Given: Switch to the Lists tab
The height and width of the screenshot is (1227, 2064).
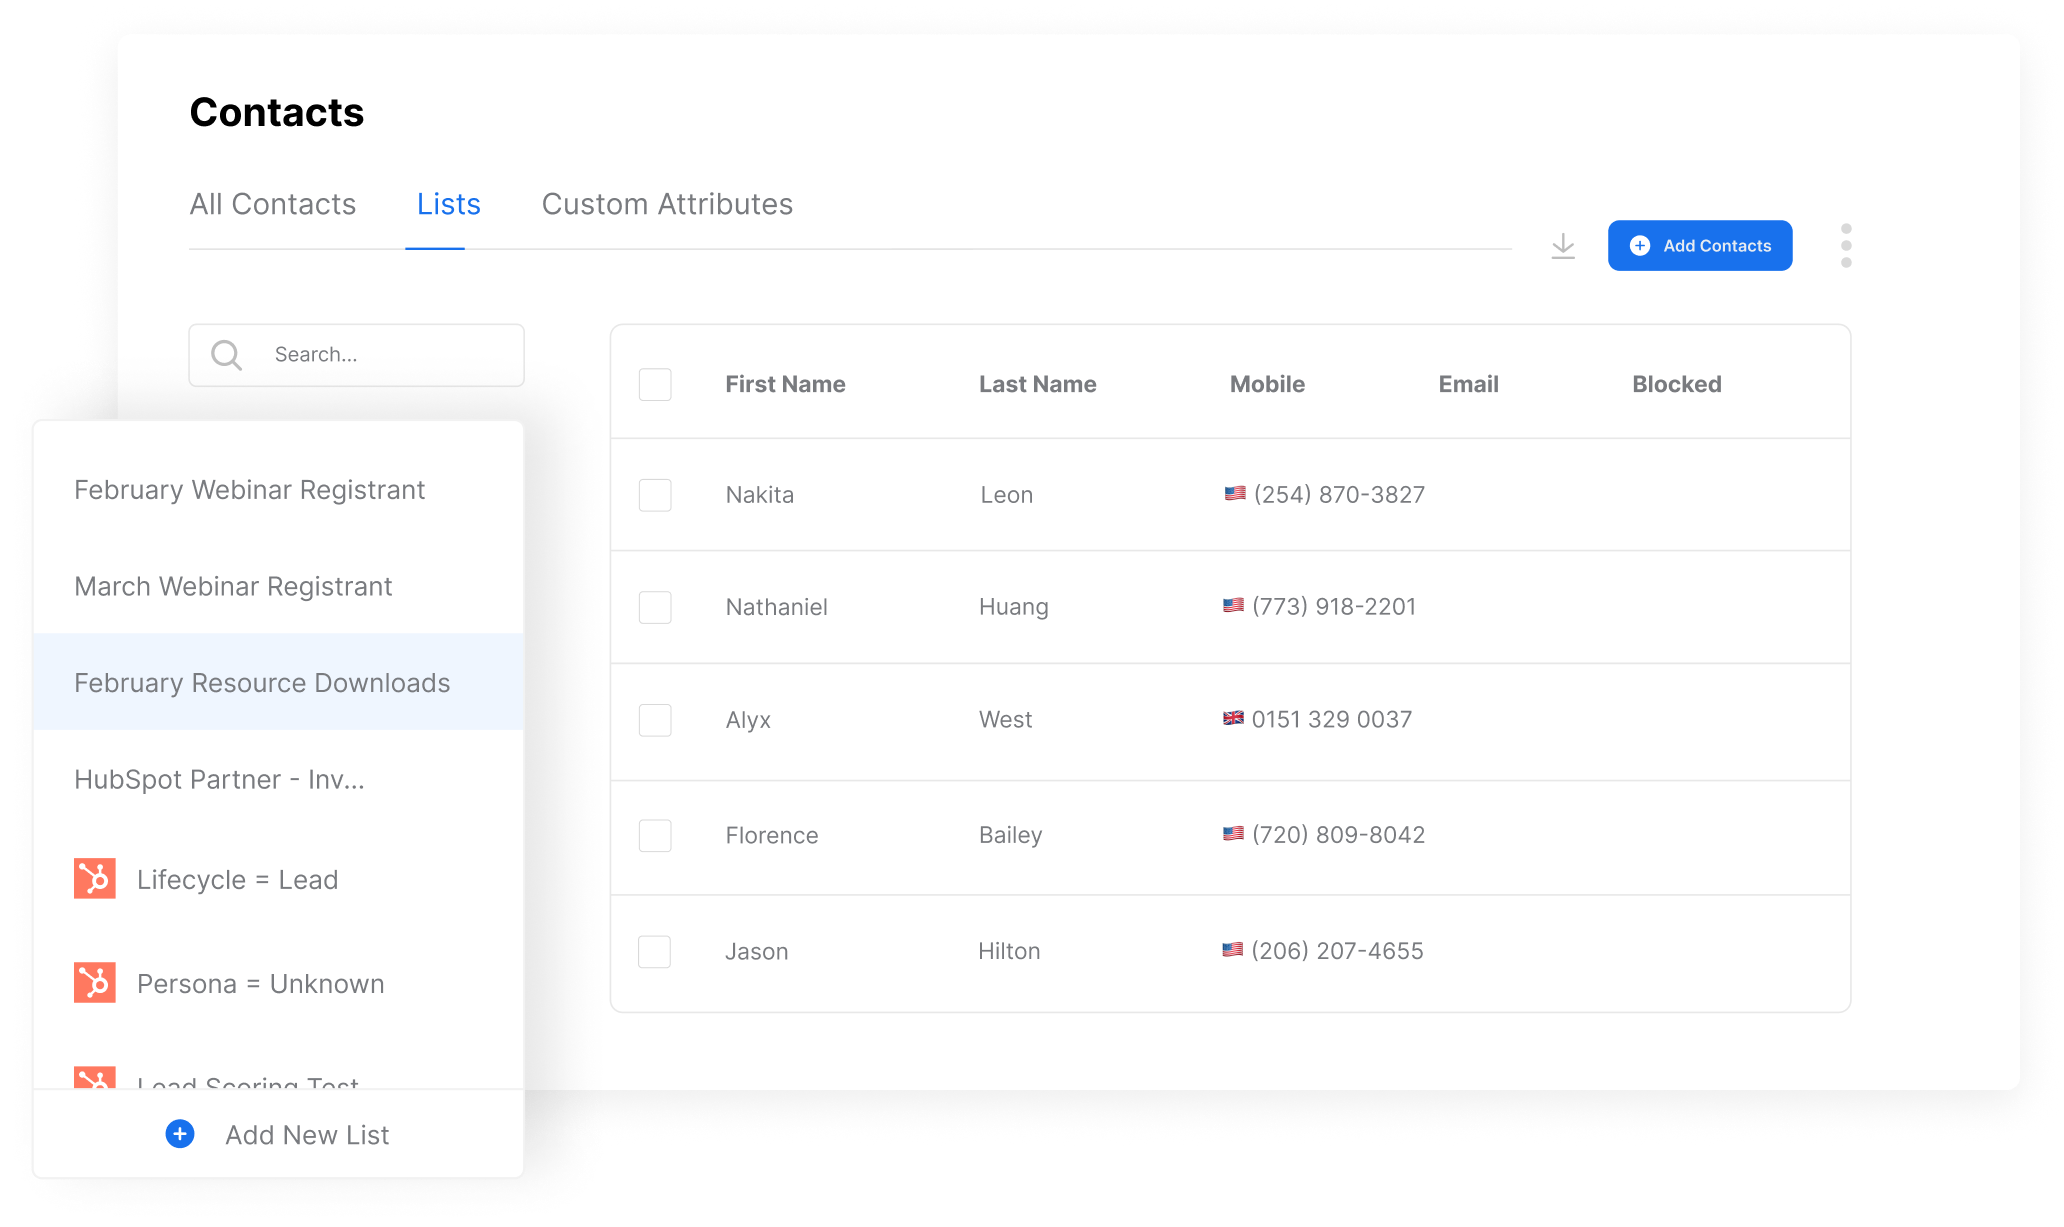Looking at the screenshot, I should coord(447,204).
